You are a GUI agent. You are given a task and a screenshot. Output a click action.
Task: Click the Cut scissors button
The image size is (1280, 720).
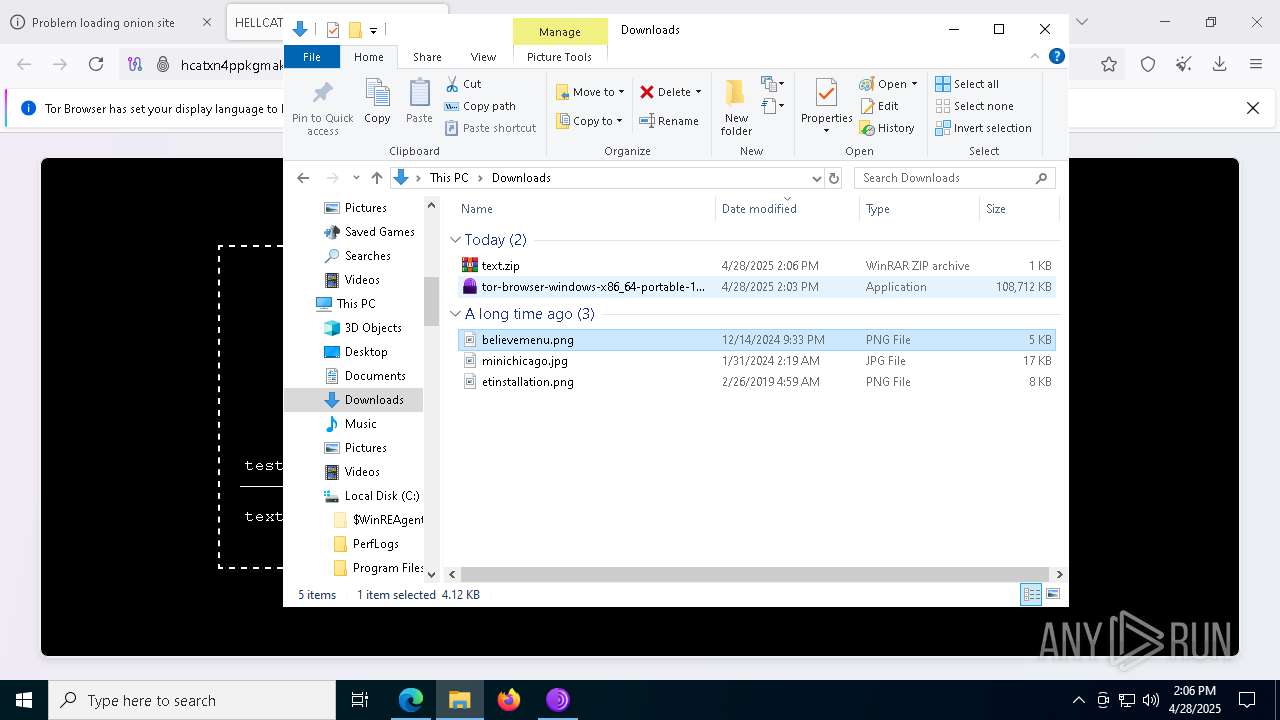pos(463,84)
